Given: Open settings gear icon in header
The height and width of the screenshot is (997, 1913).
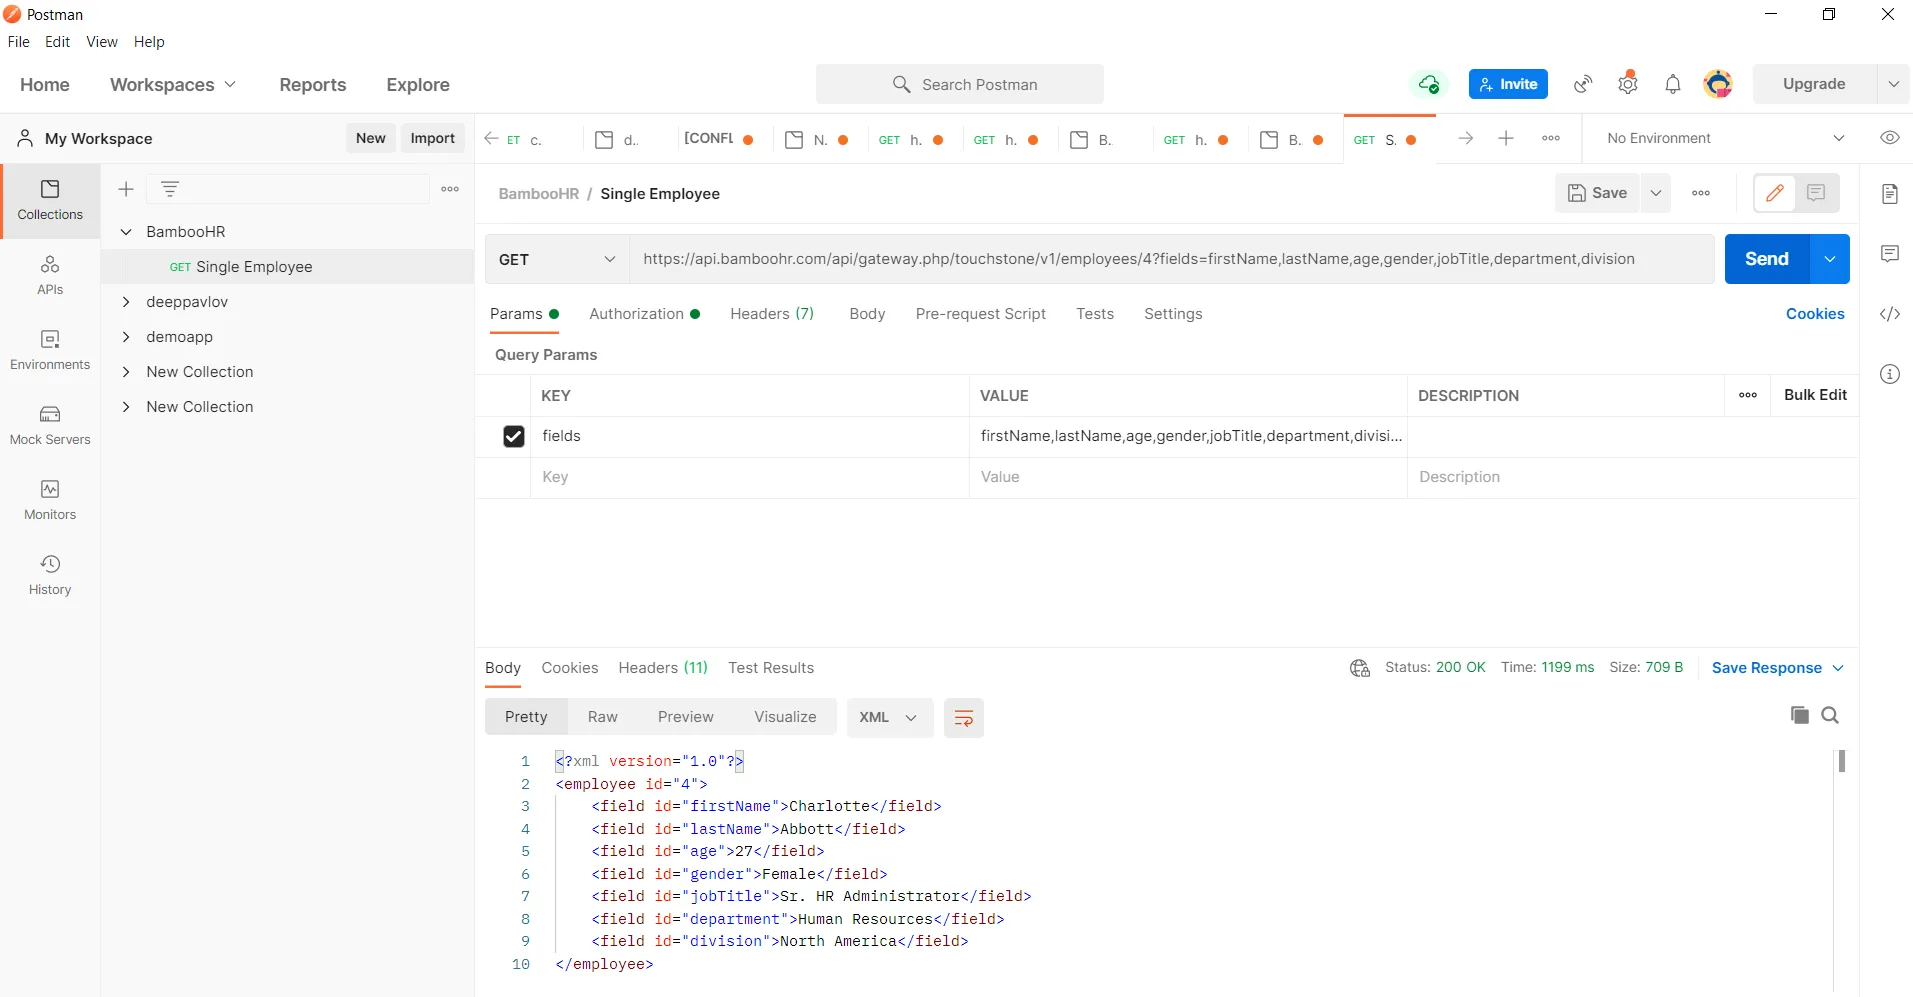Looking at the screenshot, I should (1628, 84).
